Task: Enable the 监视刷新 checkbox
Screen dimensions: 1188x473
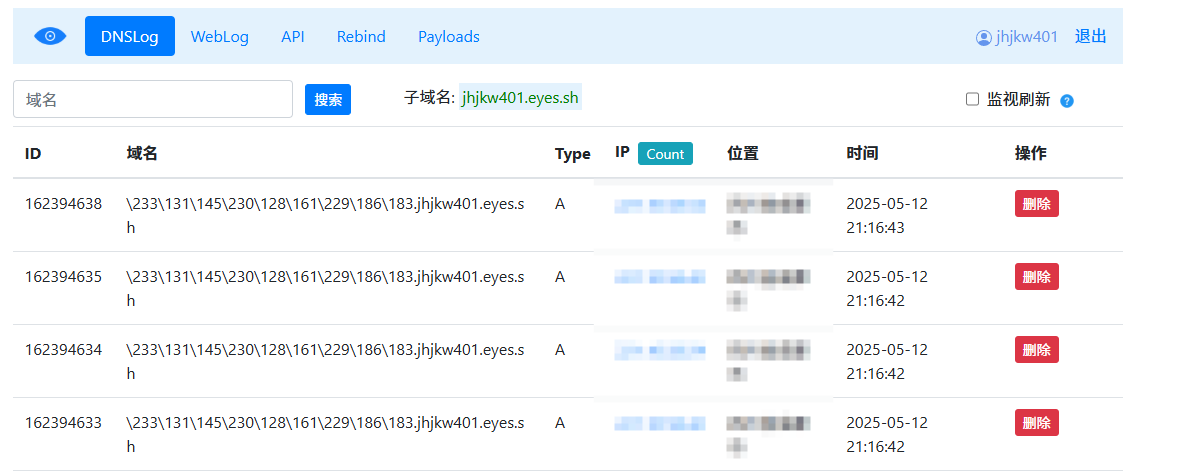Action: pyautogui.click(x=972, y=99)
